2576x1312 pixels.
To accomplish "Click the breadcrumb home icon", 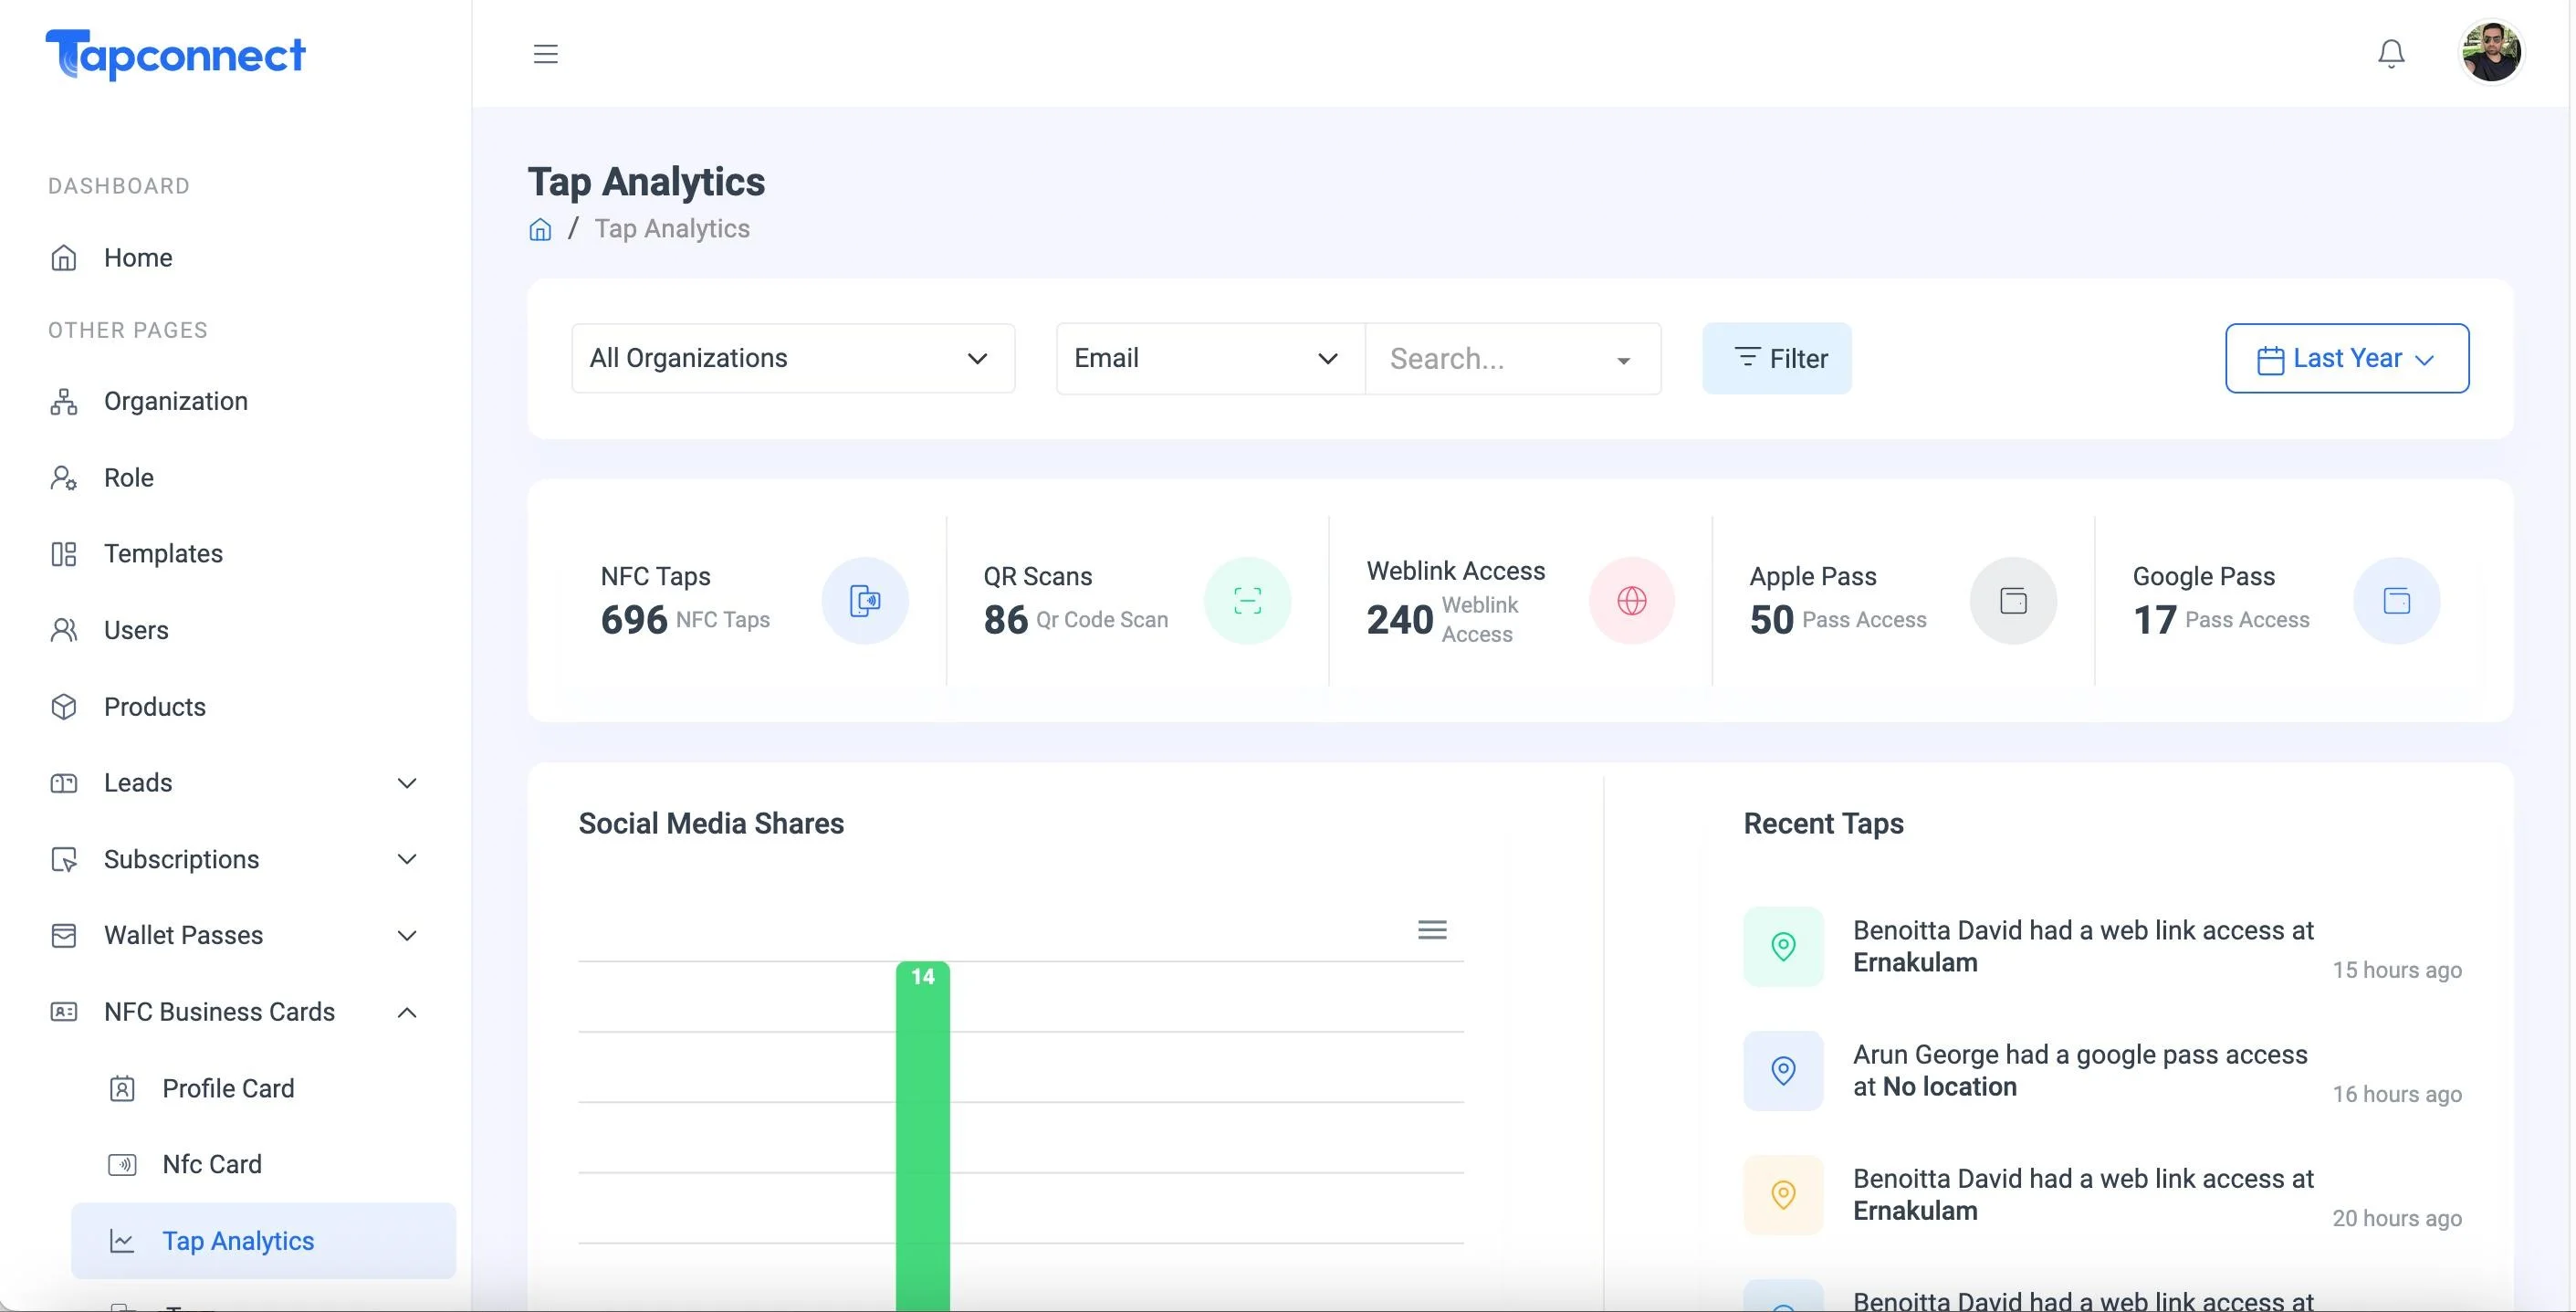I will coord(540,230).
